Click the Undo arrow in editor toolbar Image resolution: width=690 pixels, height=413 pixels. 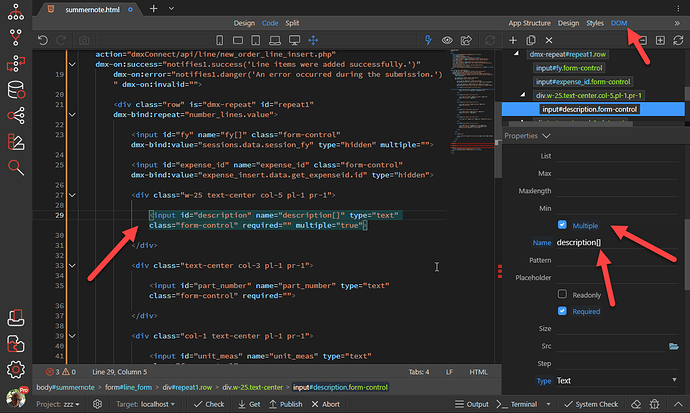click(43, 40)
